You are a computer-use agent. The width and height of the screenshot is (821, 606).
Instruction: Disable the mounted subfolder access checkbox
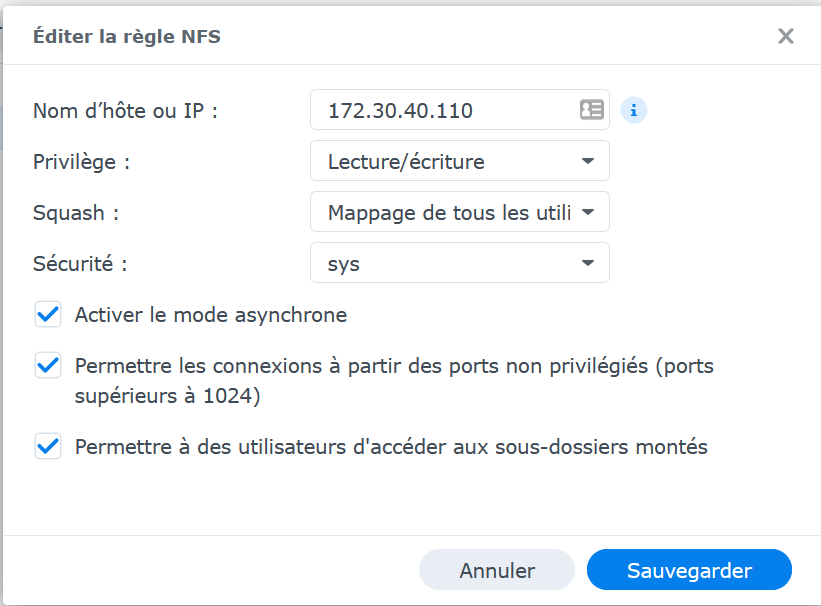click(48, 447)
